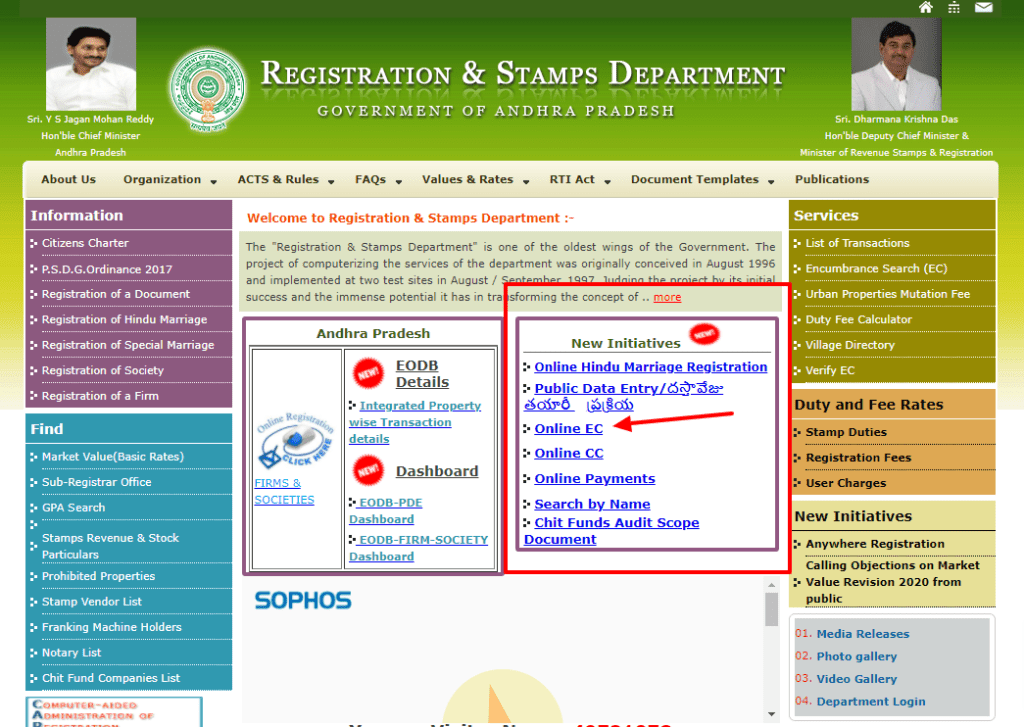Expand the Document Templates dropdown
1024x727 pixels.
coord(695,179)
